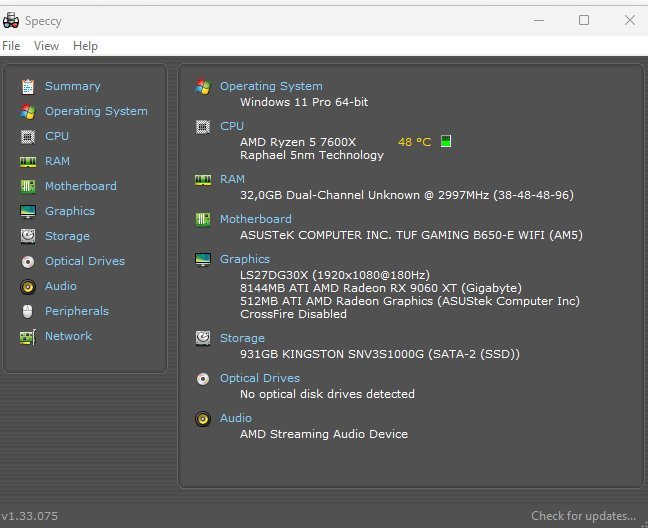Click the CPU chip icon in sidebar
648x528 pixels.
click(27, 136)
